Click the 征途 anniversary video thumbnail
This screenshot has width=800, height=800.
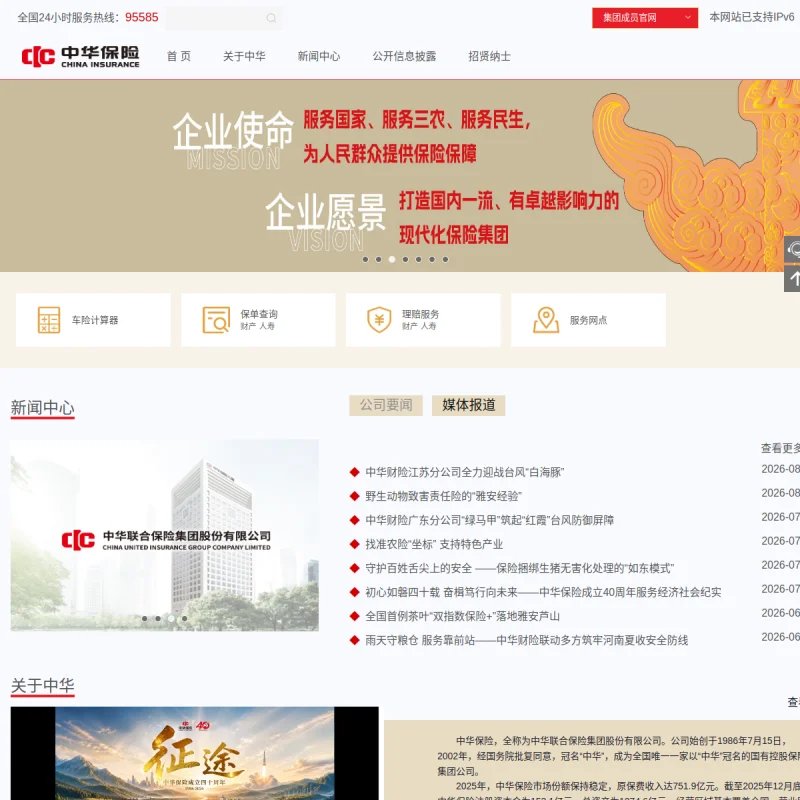pyautogui.click(x=194, y=753)
